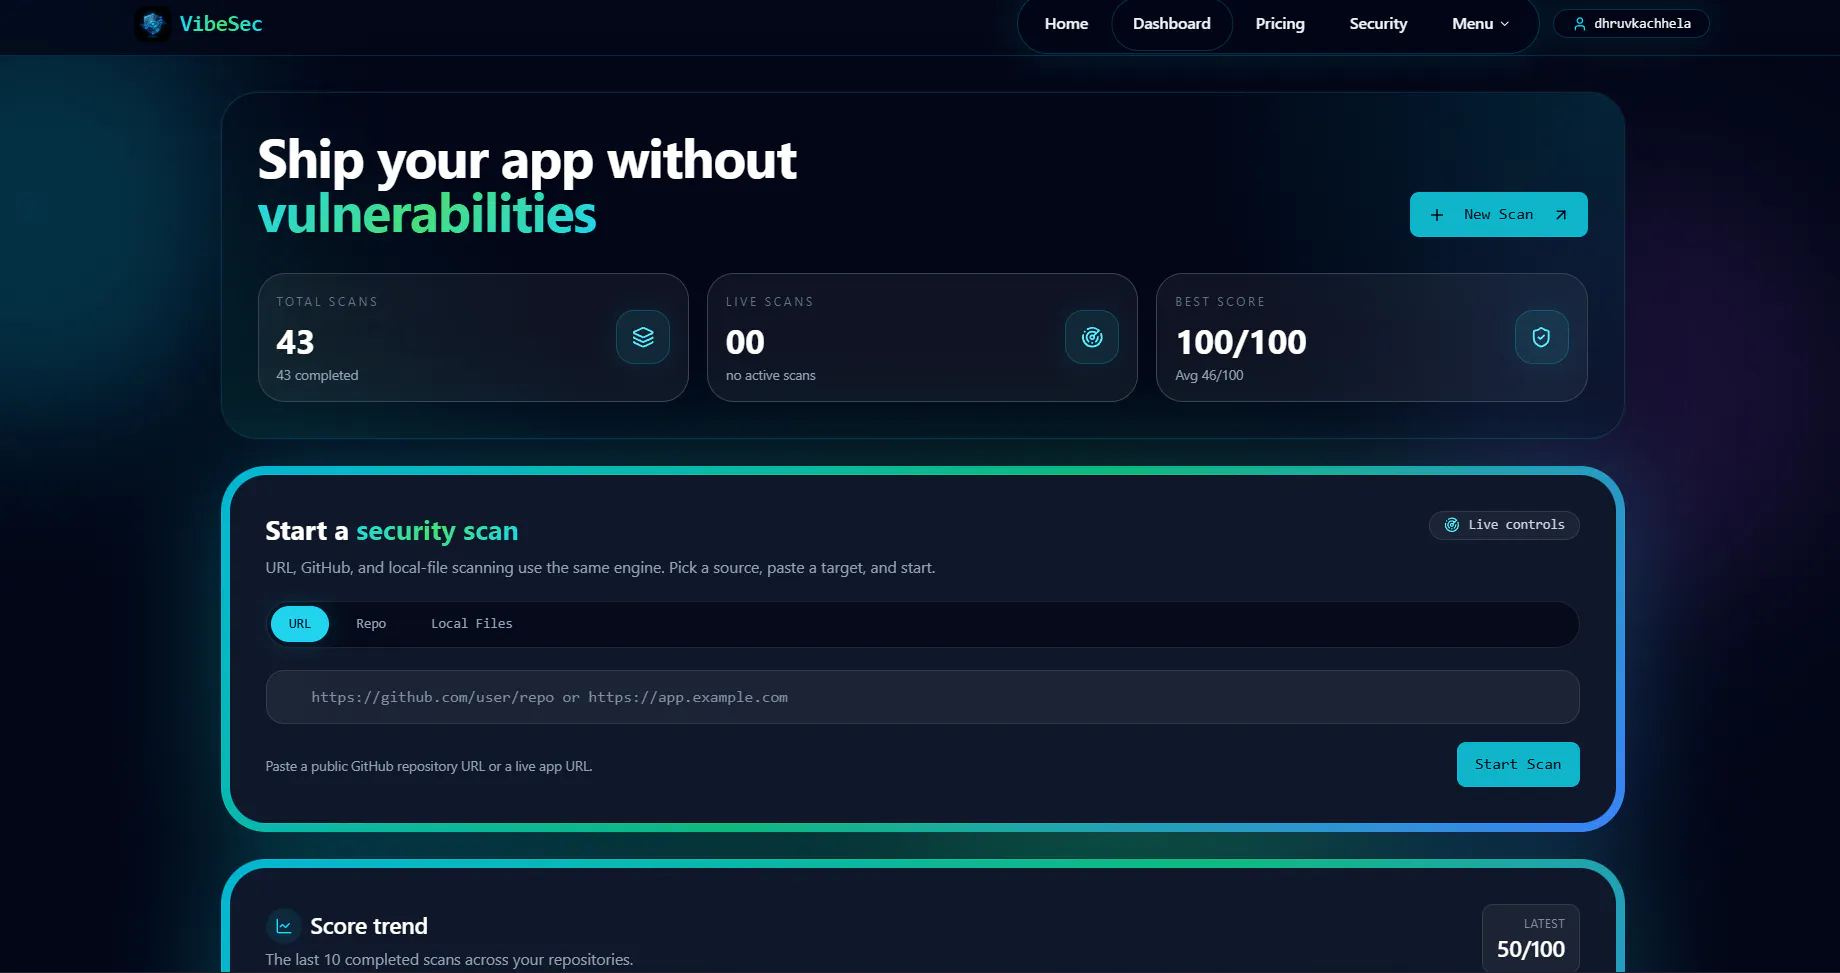The height and width of the screenshot is (973, 1840).
Task: Click the Live Scans radar icon
Action: (1092, 337)
